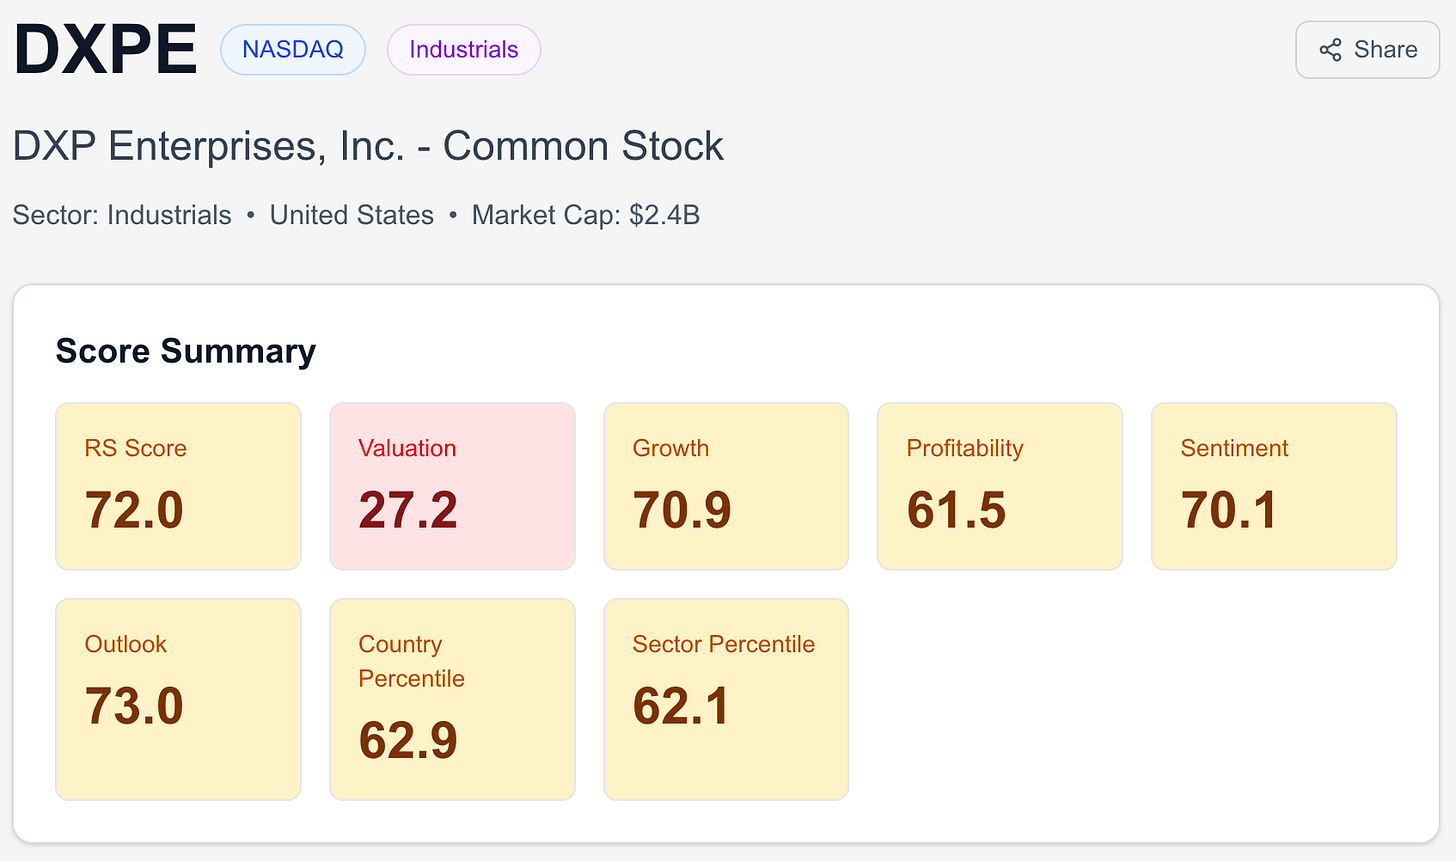
Task: Click the NASDAQ exchange badge
Action: pos(293,49)
